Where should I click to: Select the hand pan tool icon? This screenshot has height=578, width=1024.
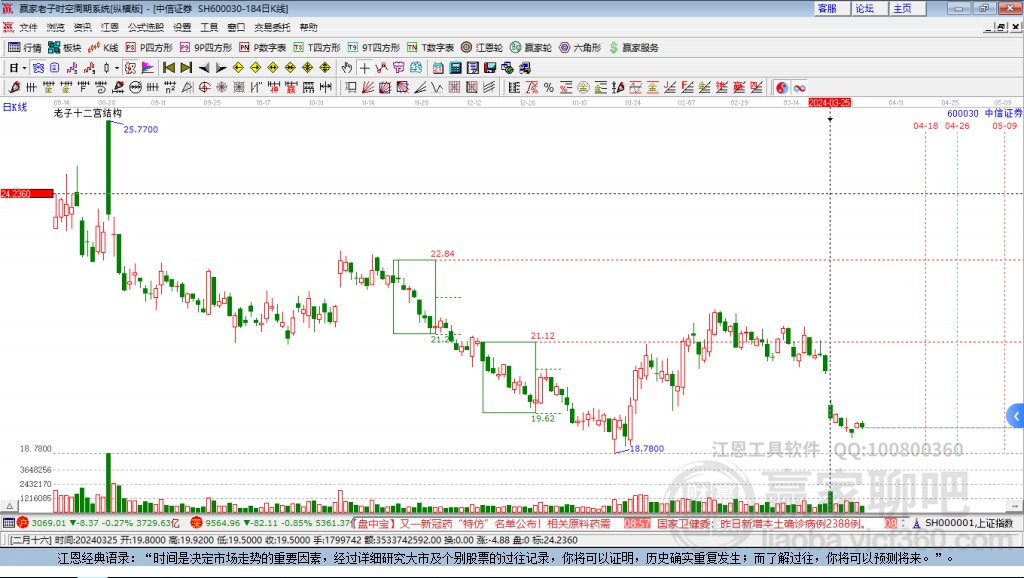tap(347, 68)
